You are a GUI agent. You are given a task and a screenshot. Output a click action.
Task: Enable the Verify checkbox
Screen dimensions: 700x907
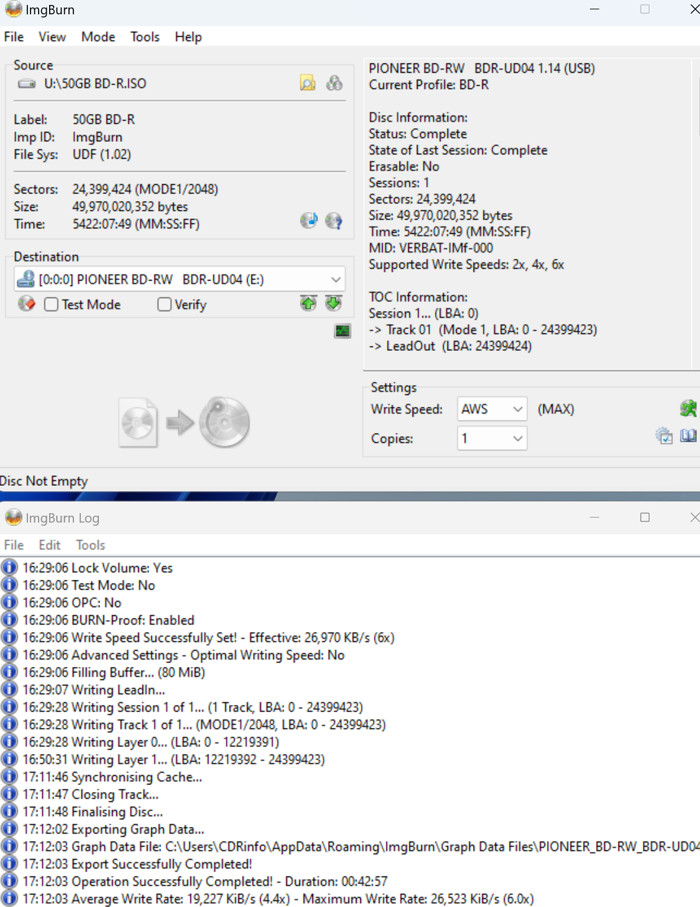[x=164, y=304]
